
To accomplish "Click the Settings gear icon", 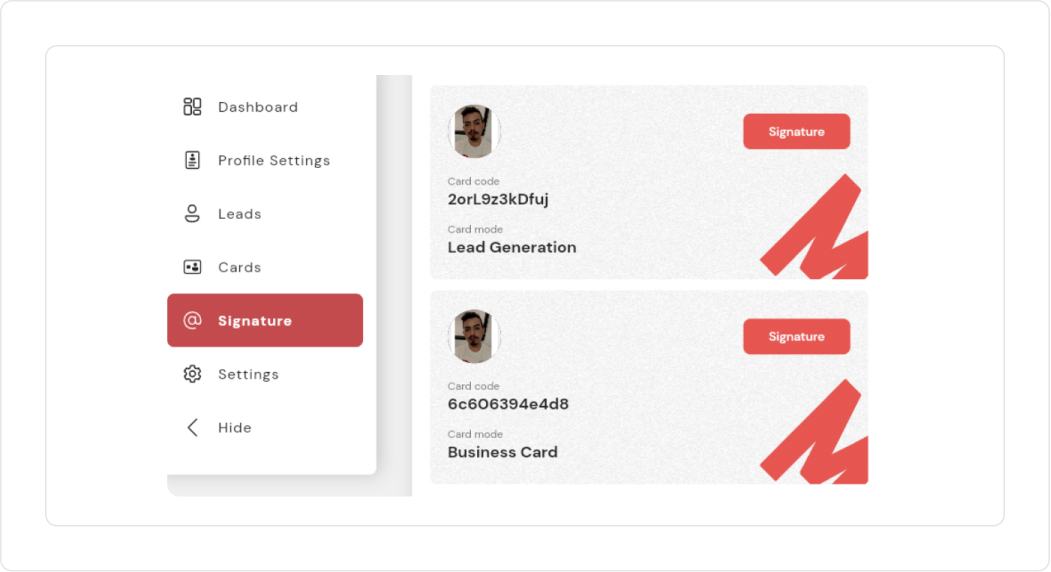I will coord(193,374).
